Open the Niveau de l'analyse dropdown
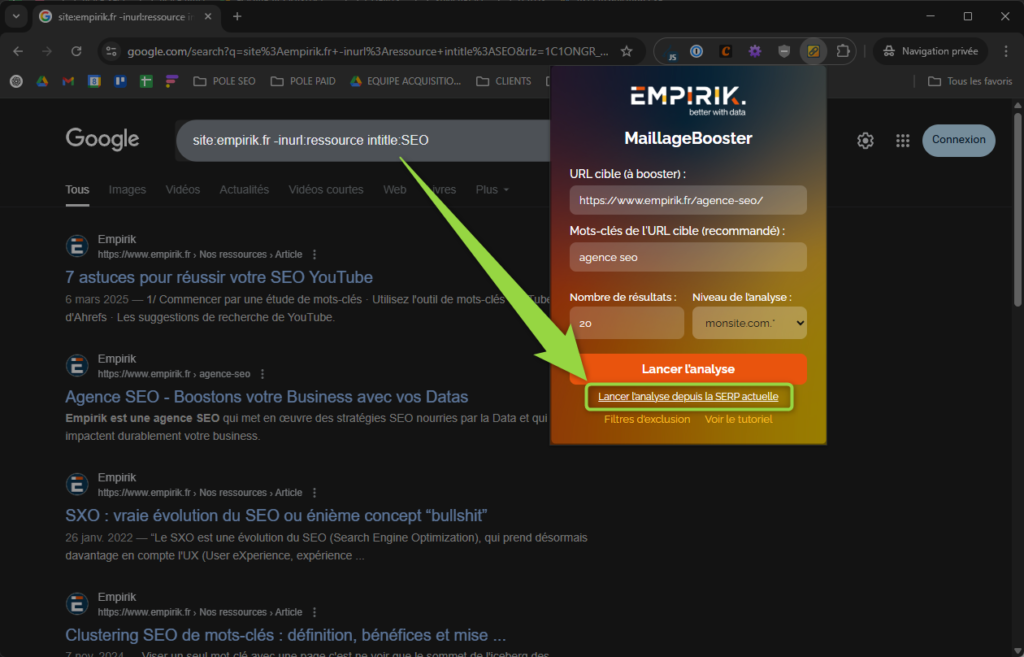The width and height of the screenshot is (1024, 657). [749, 323]
